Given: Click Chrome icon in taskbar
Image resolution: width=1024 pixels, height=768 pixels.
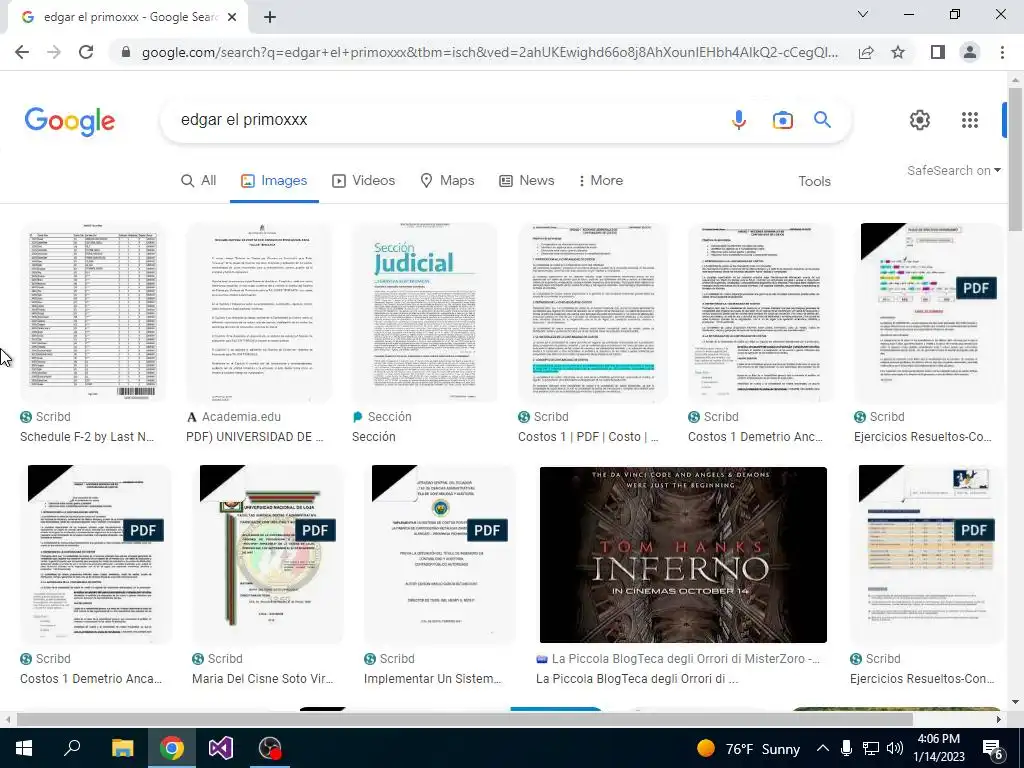Looking at the screenshot, I should [x=172, y=748].
